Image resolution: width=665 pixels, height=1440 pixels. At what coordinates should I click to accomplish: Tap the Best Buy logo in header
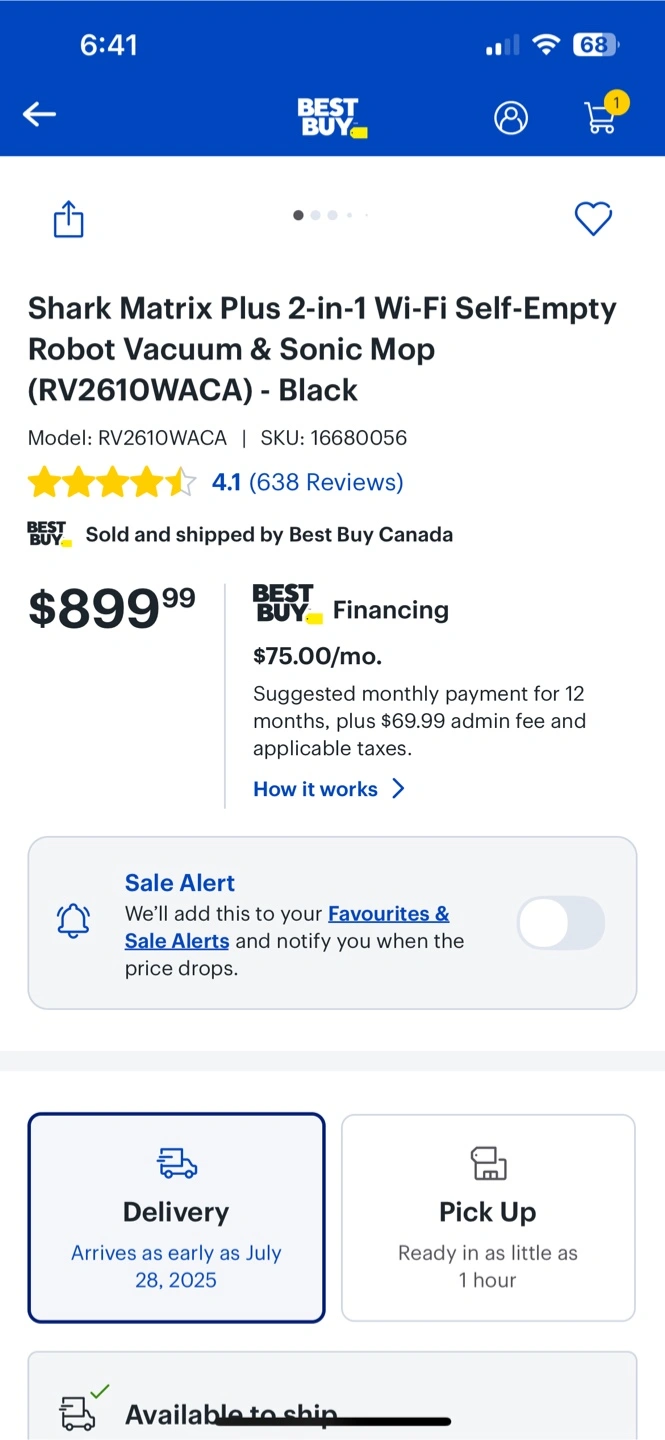[332, 117]
